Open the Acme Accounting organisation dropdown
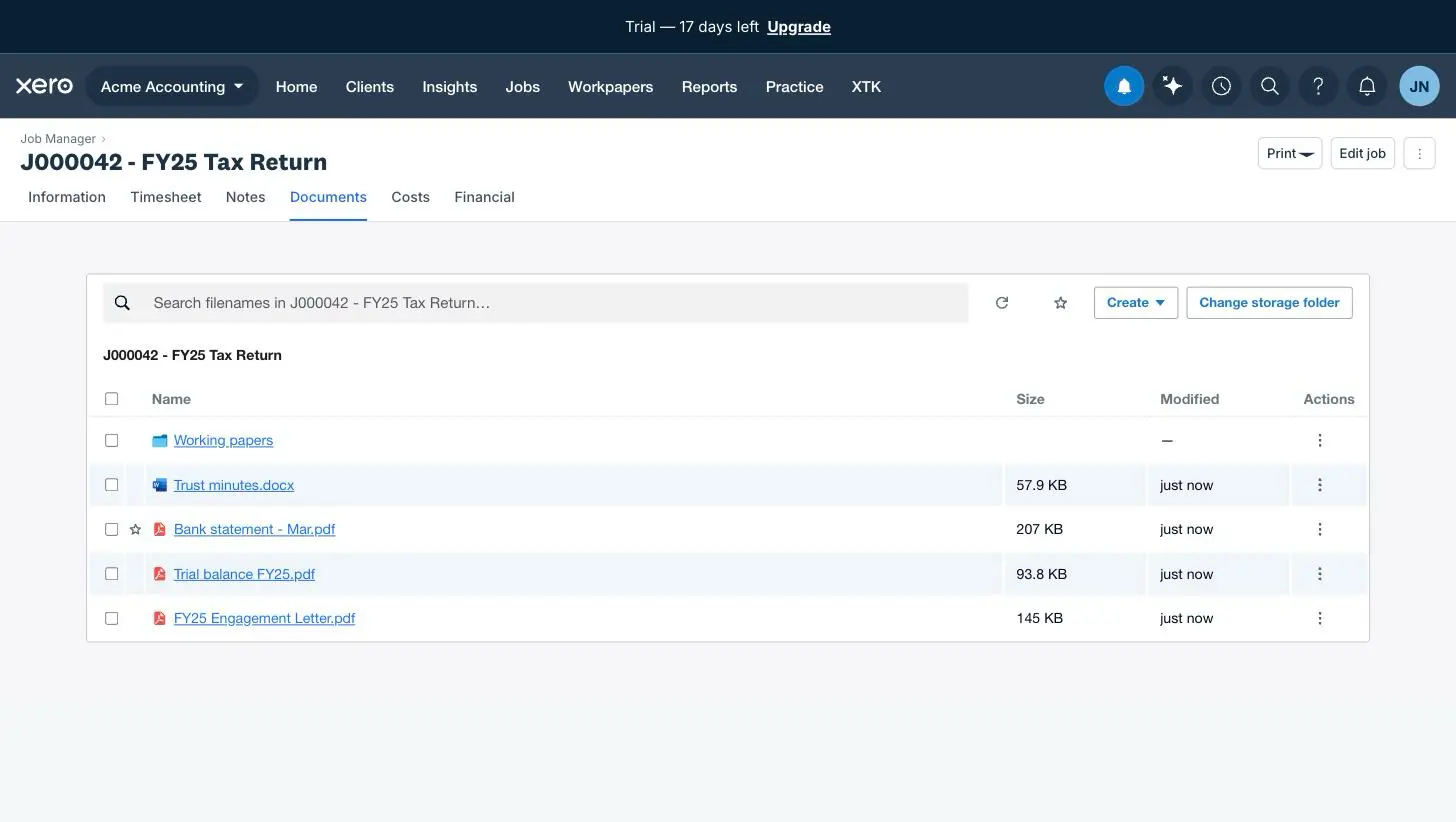Image resolution: width=1456 pixels, height=822 pixels. coord(172,86)
